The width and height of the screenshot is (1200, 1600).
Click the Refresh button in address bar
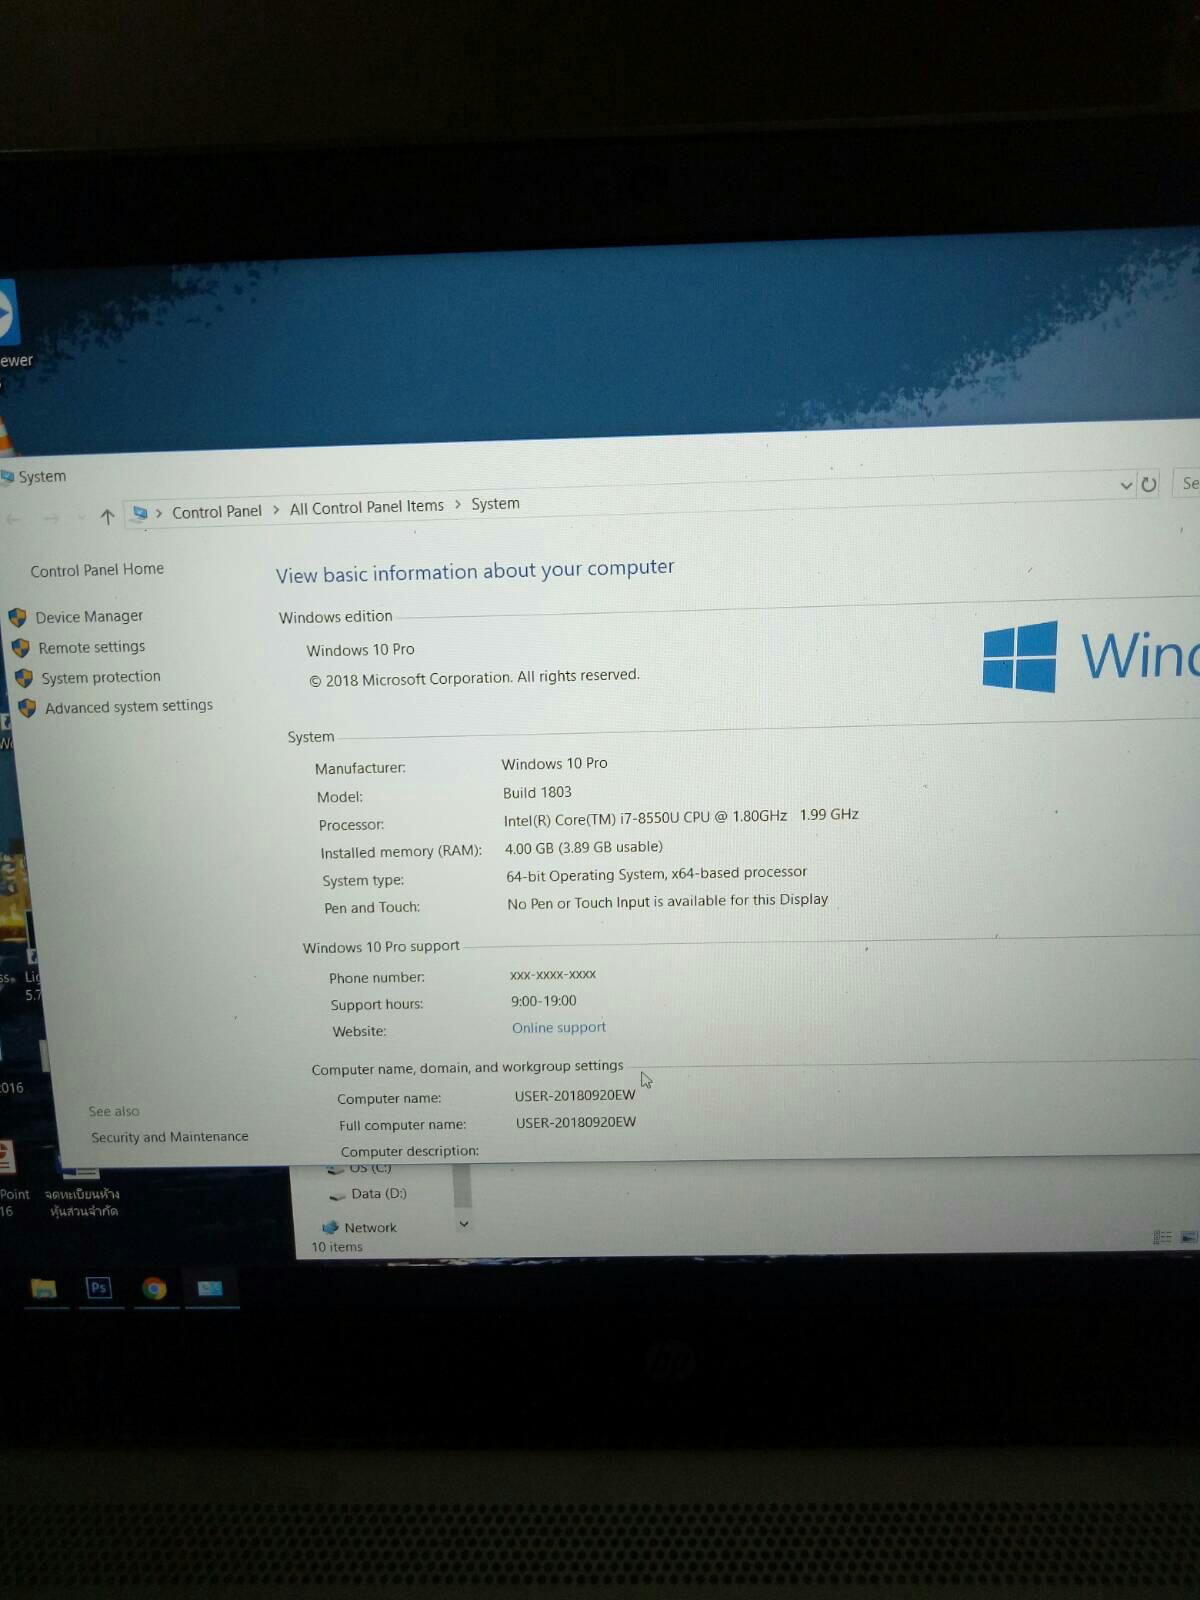1149,484
